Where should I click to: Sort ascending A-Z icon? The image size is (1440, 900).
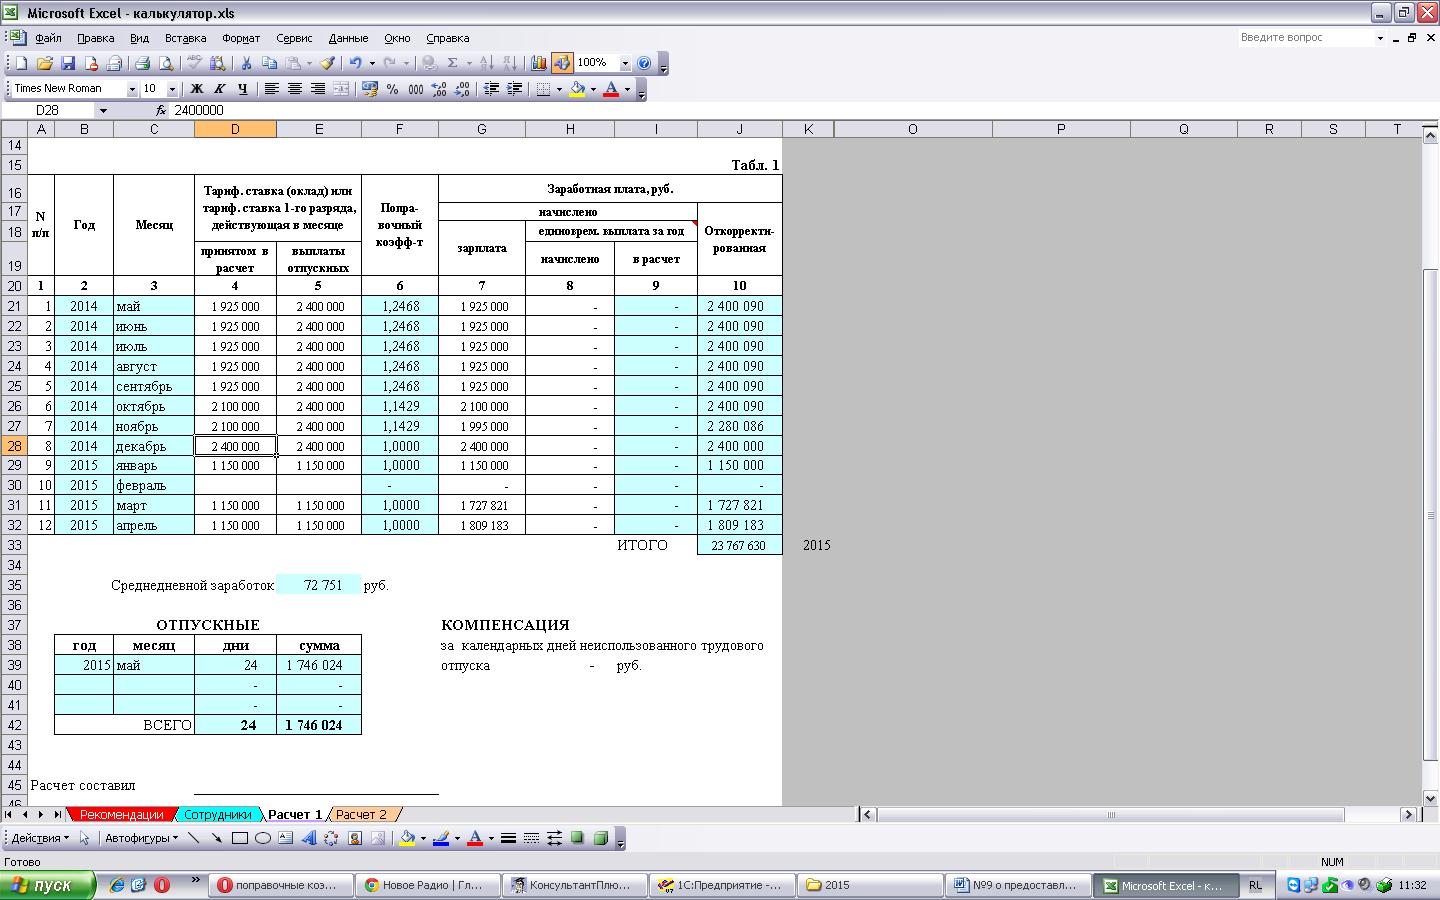pyautogui.click(x=487, y=63)
